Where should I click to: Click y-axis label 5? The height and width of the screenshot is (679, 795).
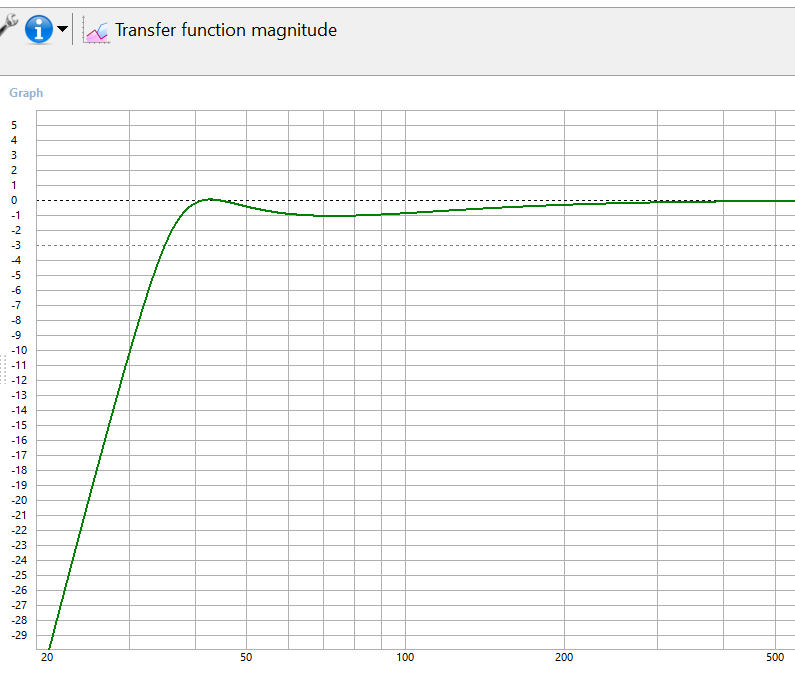[14, 125]
